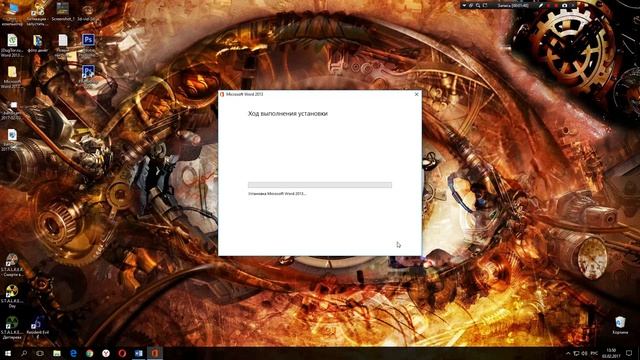Open taskbar search magnifier
640x360 pixels.
tap(24, 353)
